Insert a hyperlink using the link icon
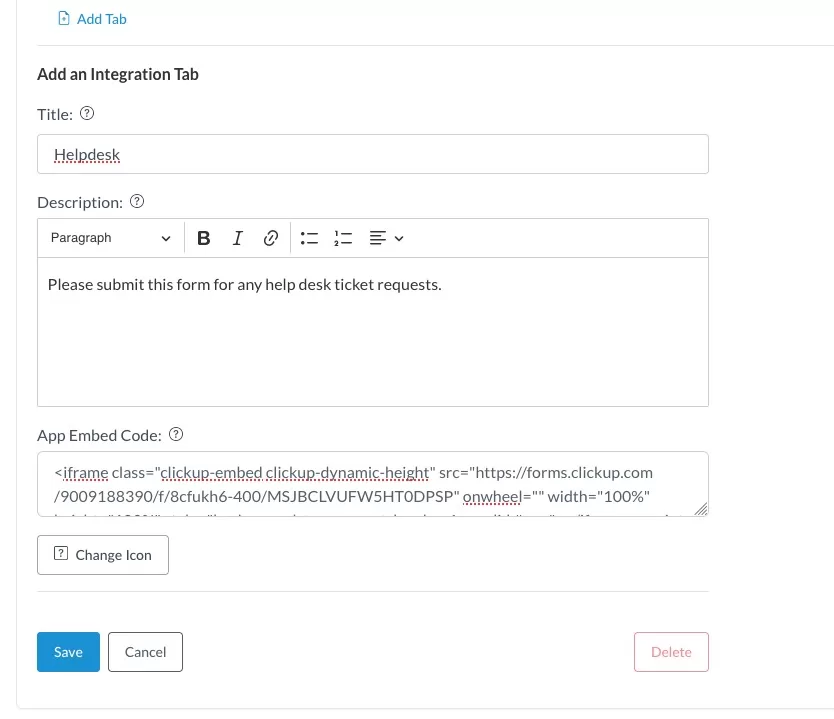 [x=270, y=238]
